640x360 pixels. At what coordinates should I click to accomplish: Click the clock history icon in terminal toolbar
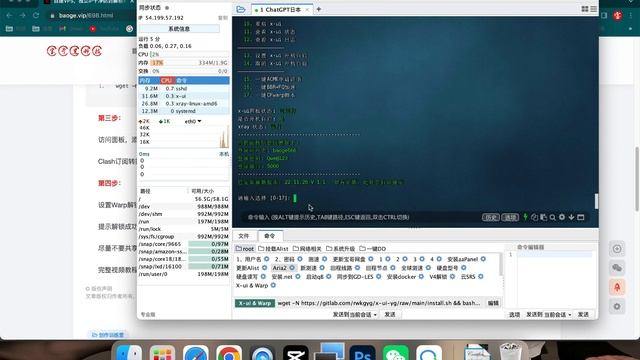click(534, 217)
